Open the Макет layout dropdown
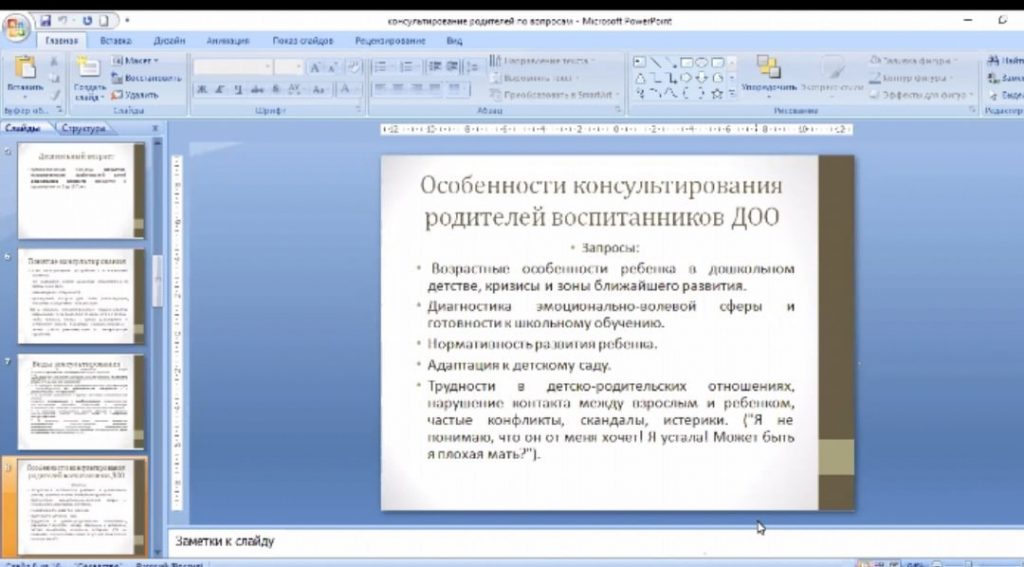The width and height of the screenshot is (1024, 567). [138, 61]
